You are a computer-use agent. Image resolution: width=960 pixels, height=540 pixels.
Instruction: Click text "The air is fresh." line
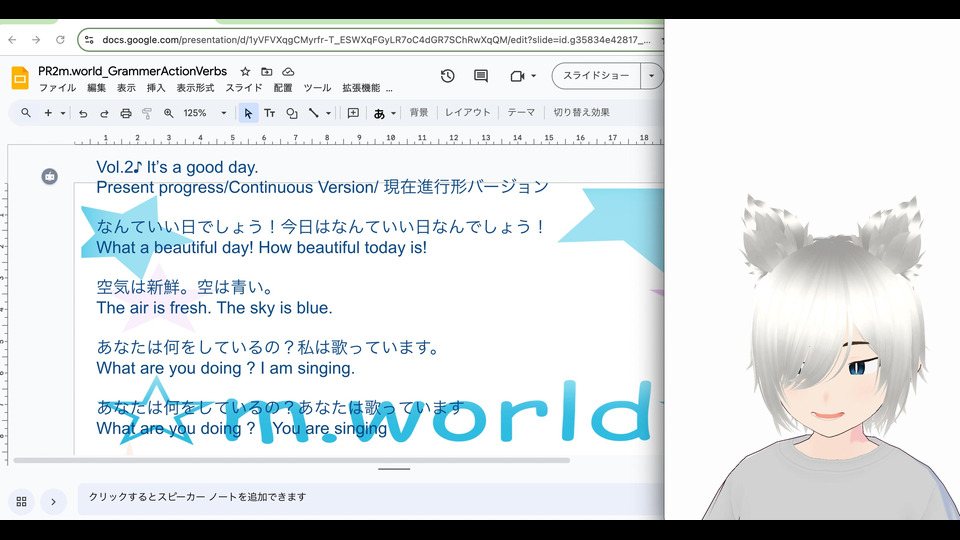[154, 308]
